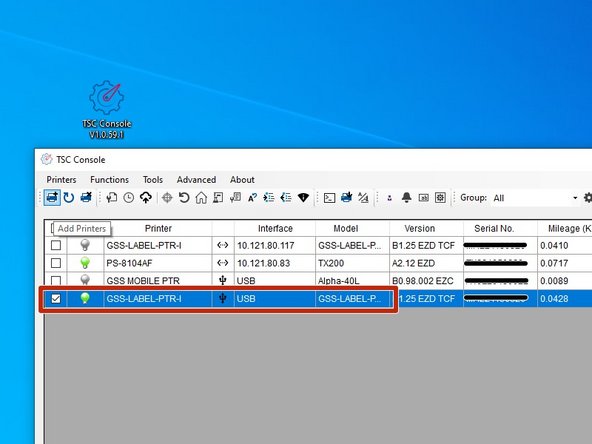Image resolution: width=592 pixels, height=444 pixels.
Task: Click the cloud upload icon
Action: click(146, 197)
